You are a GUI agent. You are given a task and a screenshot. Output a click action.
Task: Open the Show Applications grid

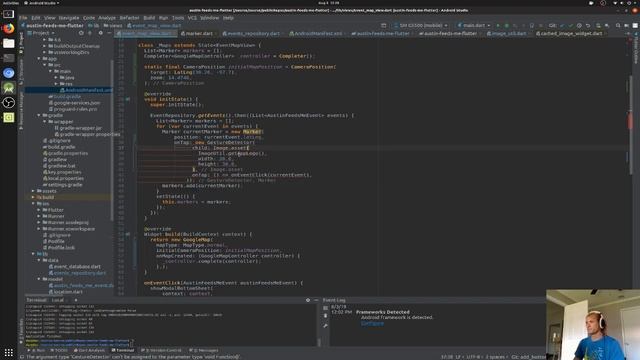9,352
